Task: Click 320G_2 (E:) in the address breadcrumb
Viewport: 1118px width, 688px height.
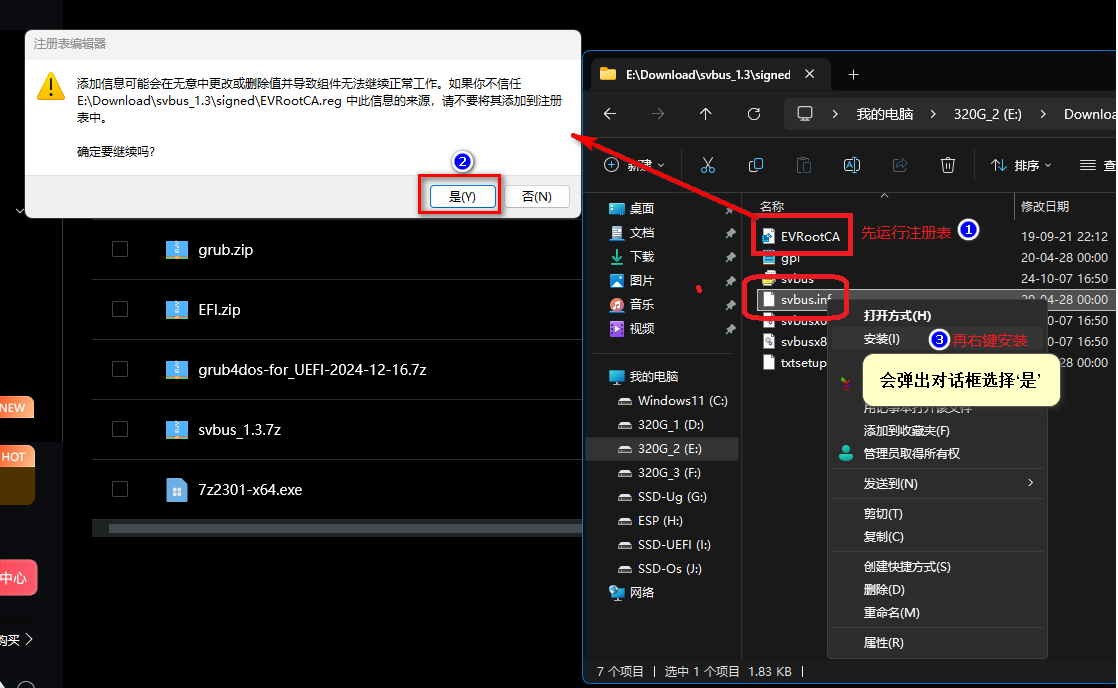Action: pos(988,114)
